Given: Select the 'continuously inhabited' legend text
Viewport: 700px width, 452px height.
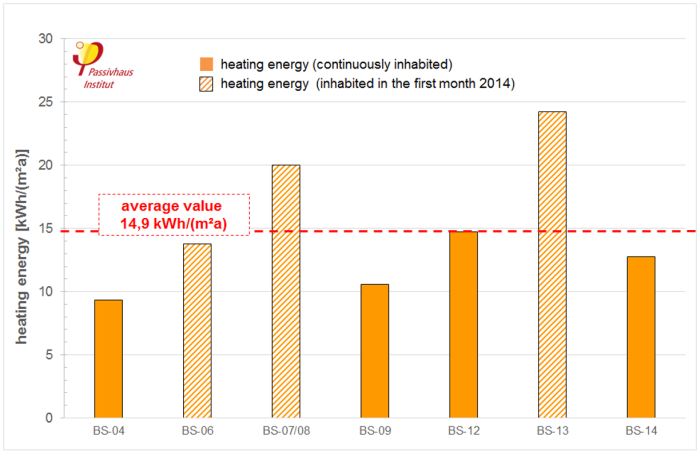Looking at the screenshot, I should click(337, 65).
